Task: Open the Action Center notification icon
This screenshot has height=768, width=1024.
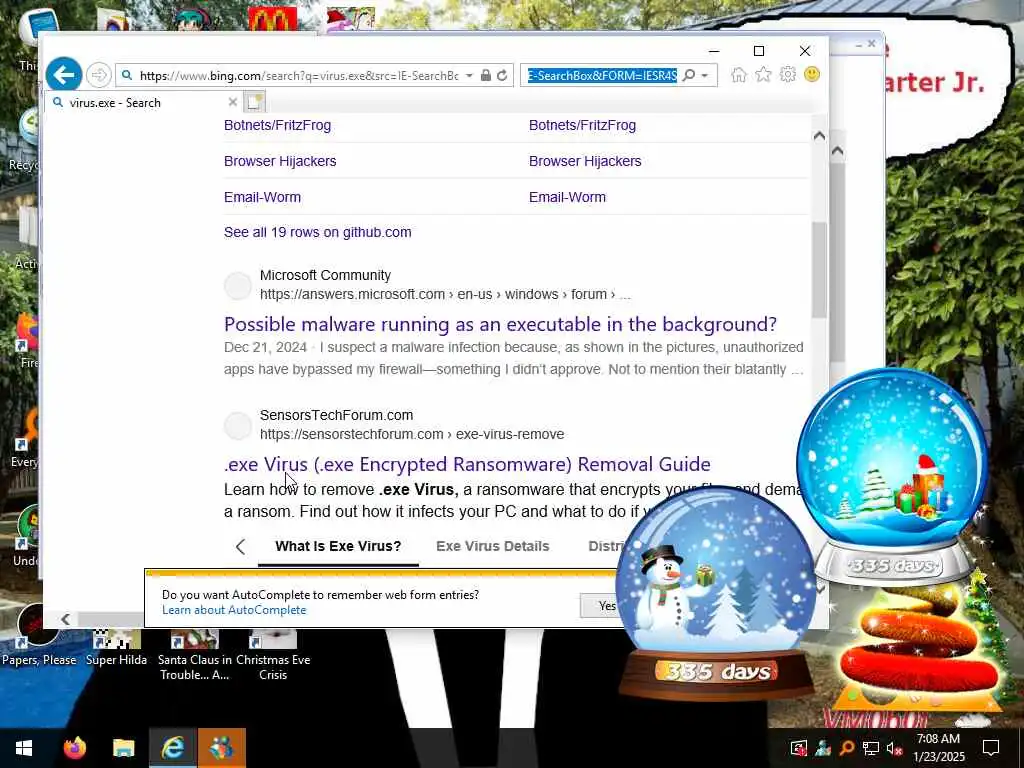Action: coord(991,748)
